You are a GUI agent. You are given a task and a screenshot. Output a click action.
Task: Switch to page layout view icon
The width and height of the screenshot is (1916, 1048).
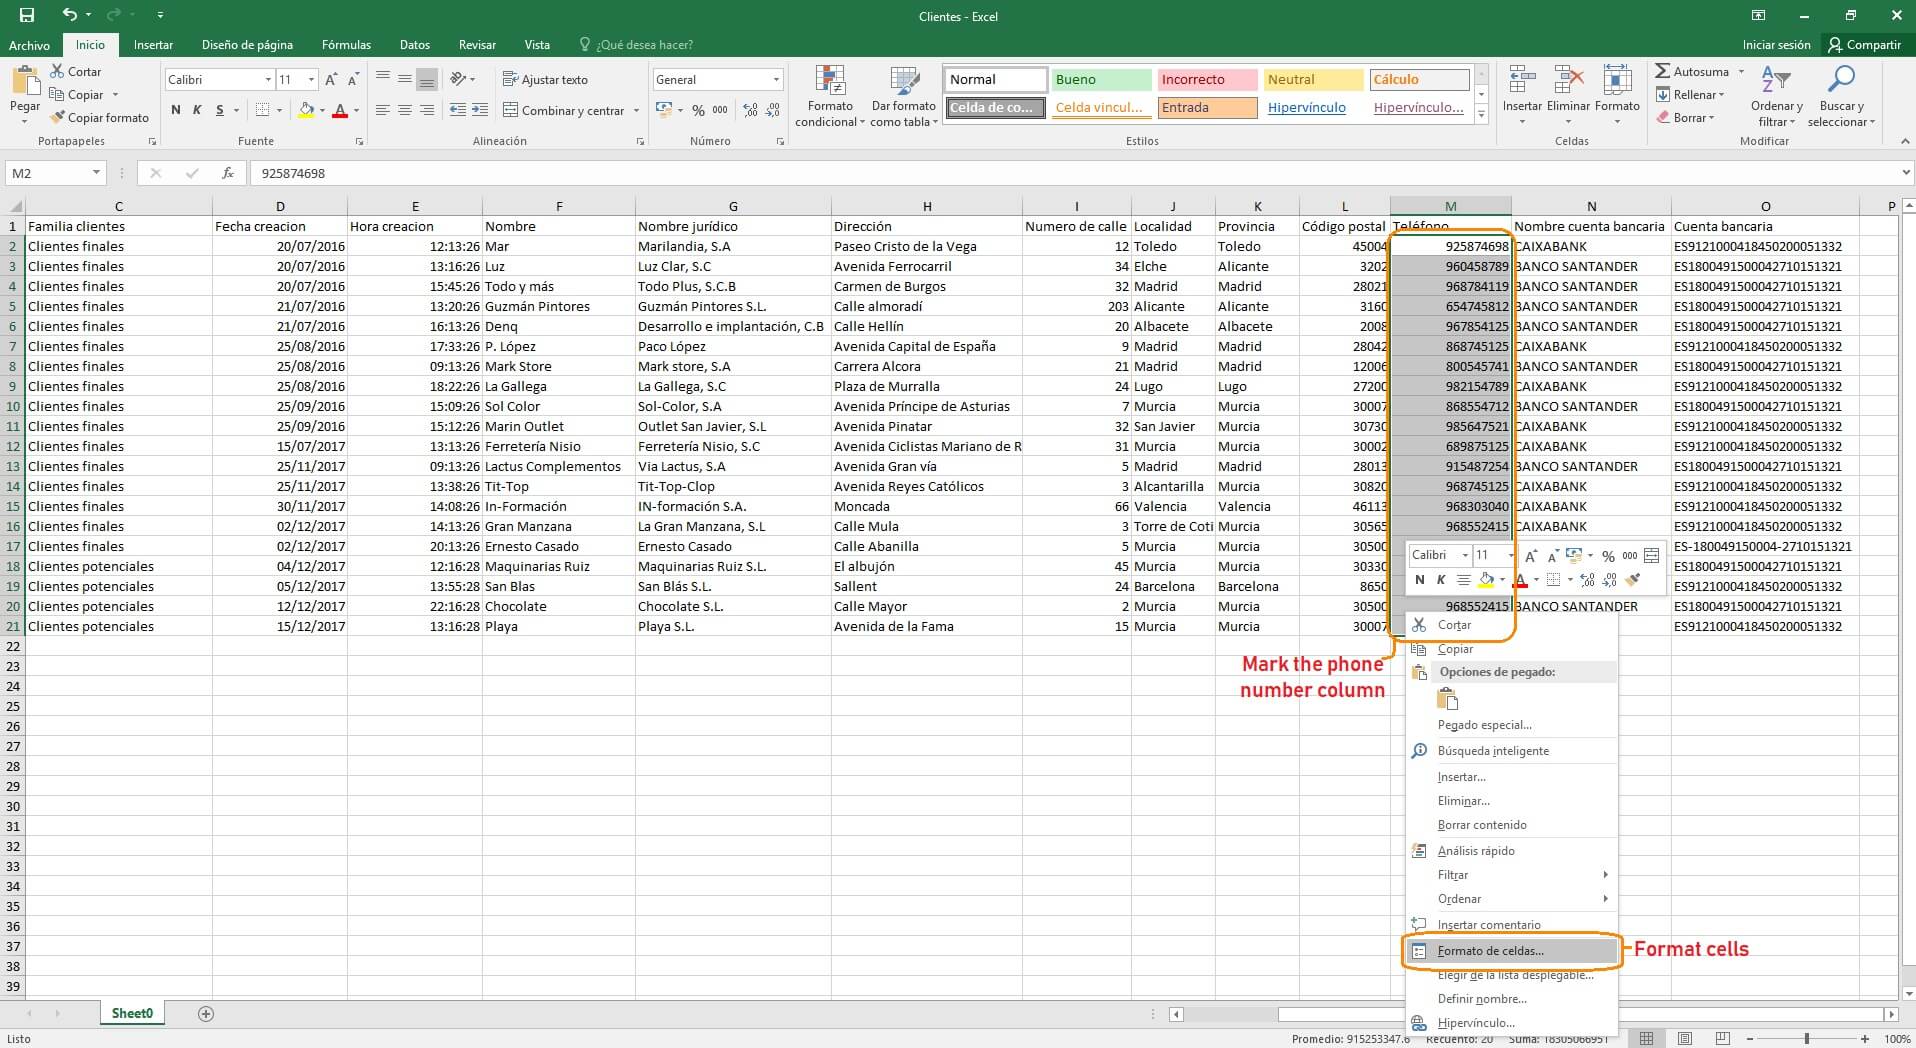[1685, 1039]
